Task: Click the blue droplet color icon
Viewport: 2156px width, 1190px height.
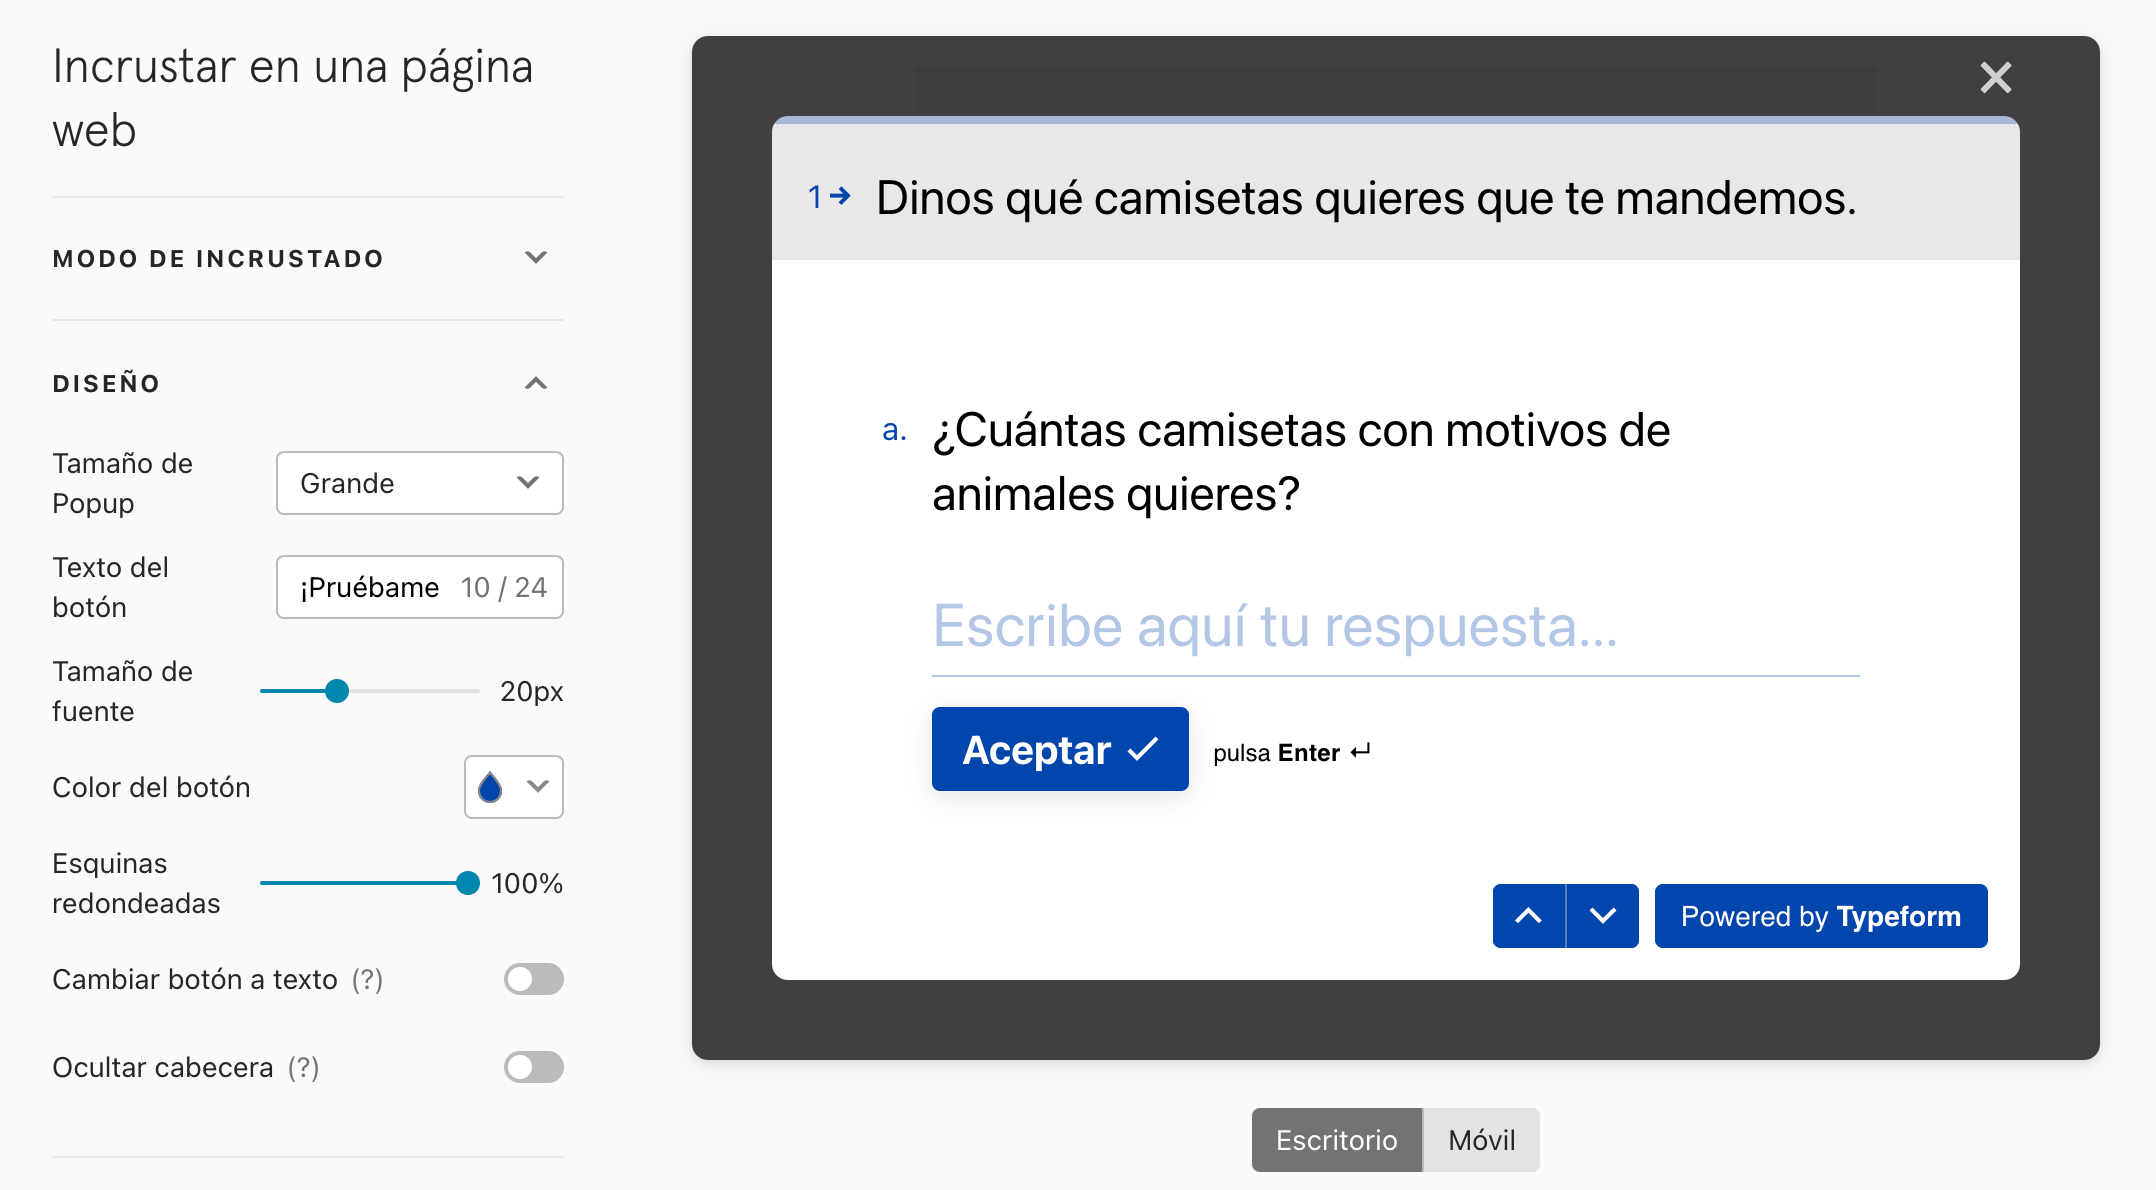Action: point(490,787)
